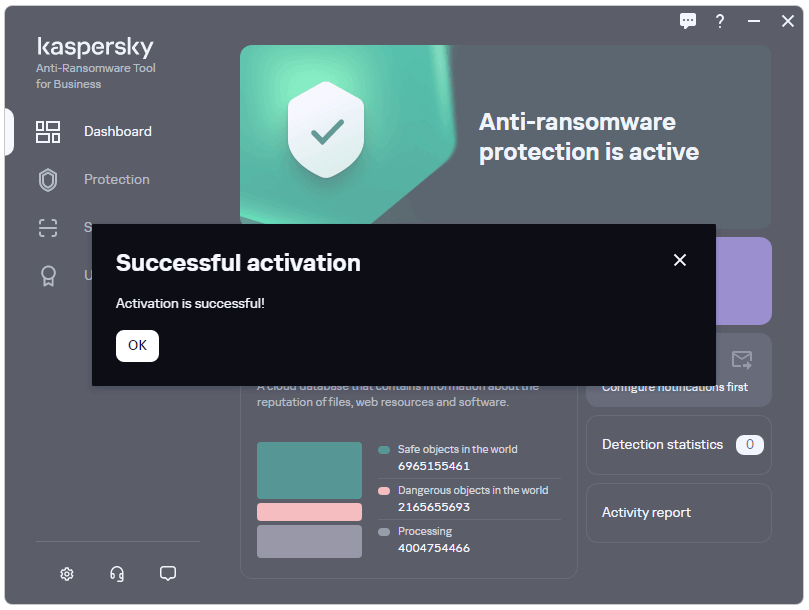The image size is (809, 610).
Task: Open the Activity report
Action: (x=679, y=513)
